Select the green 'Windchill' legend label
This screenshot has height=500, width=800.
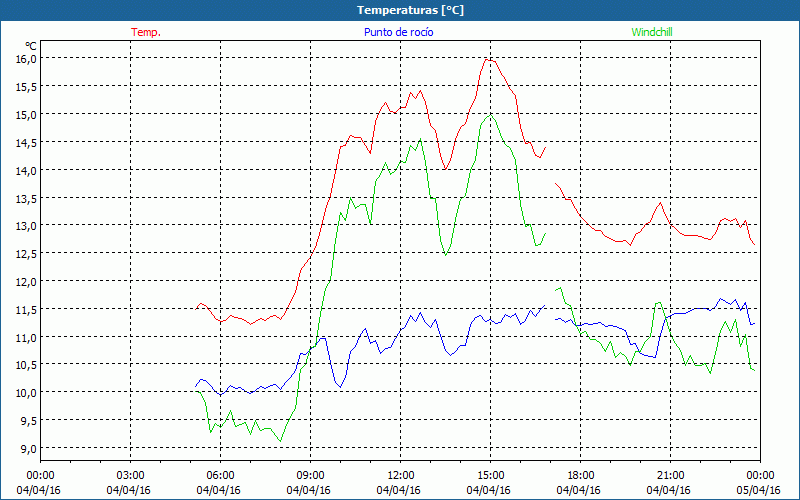pos(652,32)
